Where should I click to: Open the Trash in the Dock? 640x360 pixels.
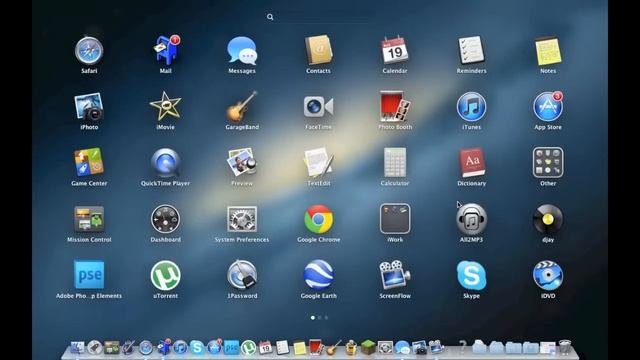coord(564,347)
